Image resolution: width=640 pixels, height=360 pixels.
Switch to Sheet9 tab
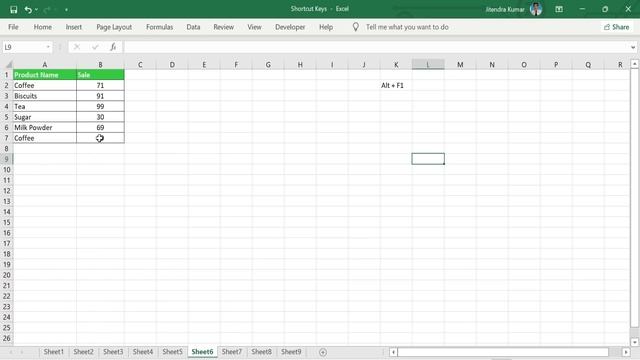pyautogui.click(x=291, y=351)
